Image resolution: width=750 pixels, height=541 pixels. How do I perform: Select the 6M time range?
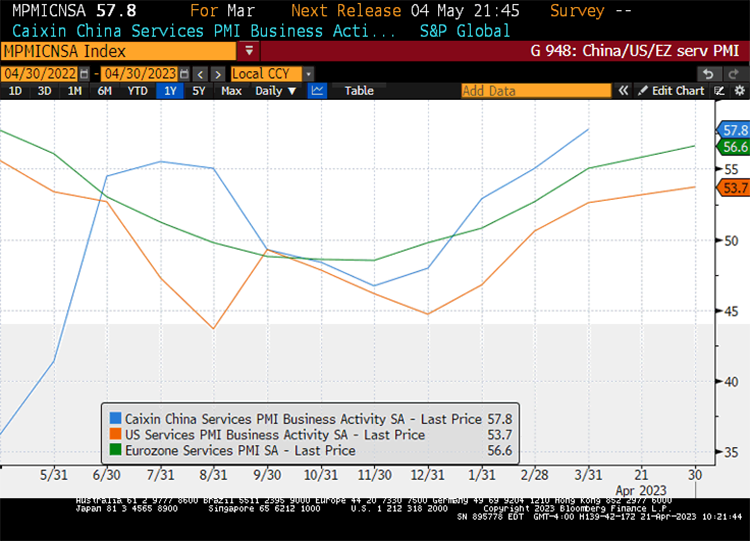click(x=104, y=91)
